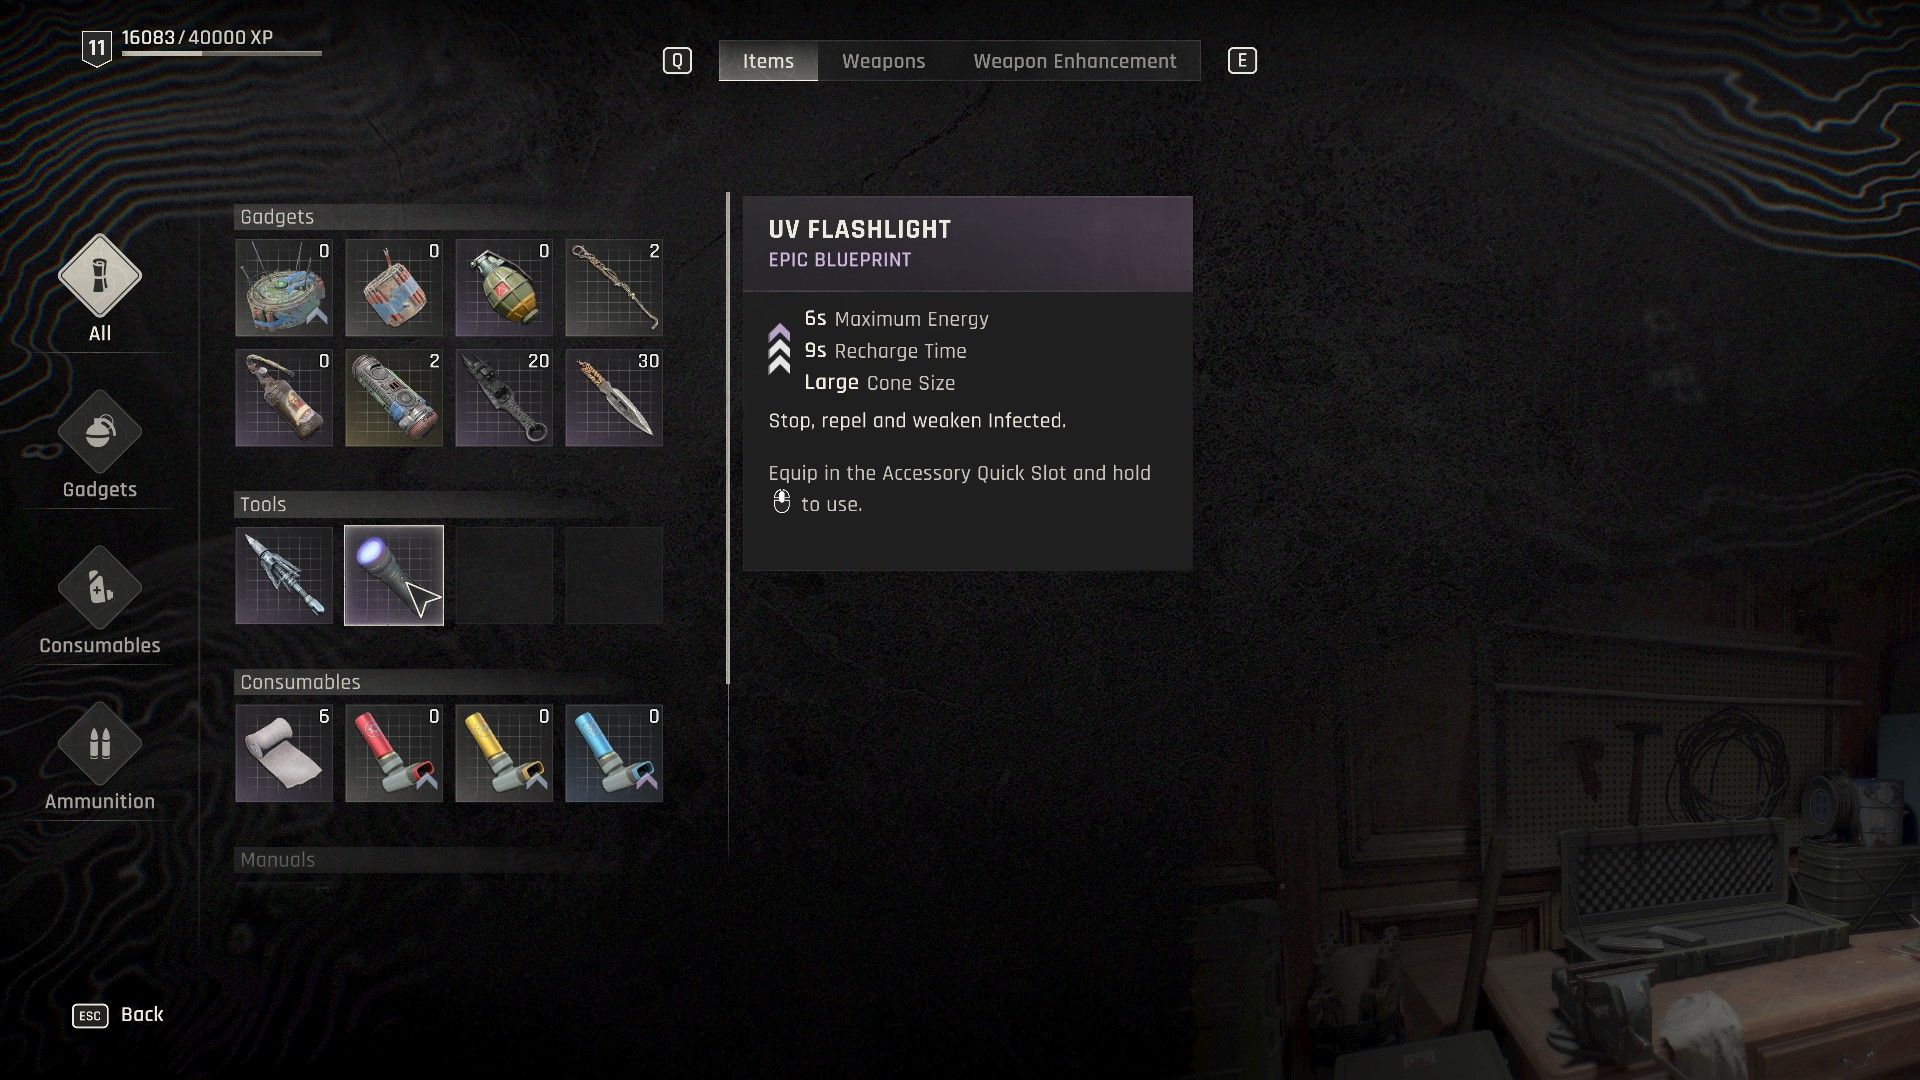The width and height of the screenshot is (1920, 1080).
Task: Filter by Consumables category
Action: pyautogui.click(x=100, y=601)
